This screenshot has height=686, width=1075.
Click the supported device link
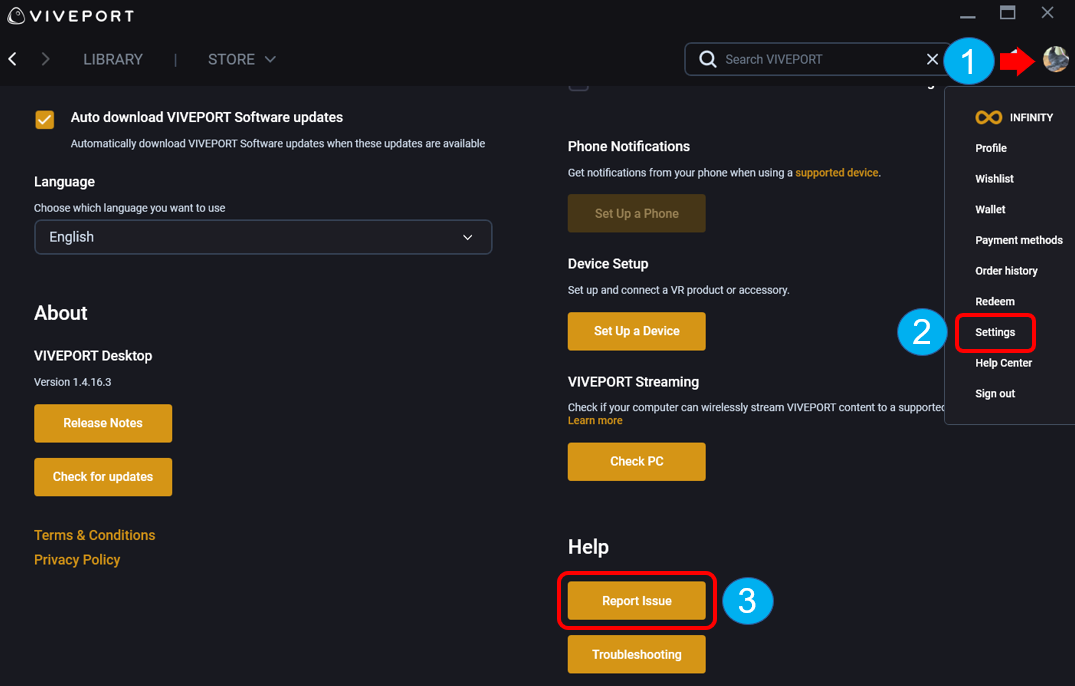(836, 173)
